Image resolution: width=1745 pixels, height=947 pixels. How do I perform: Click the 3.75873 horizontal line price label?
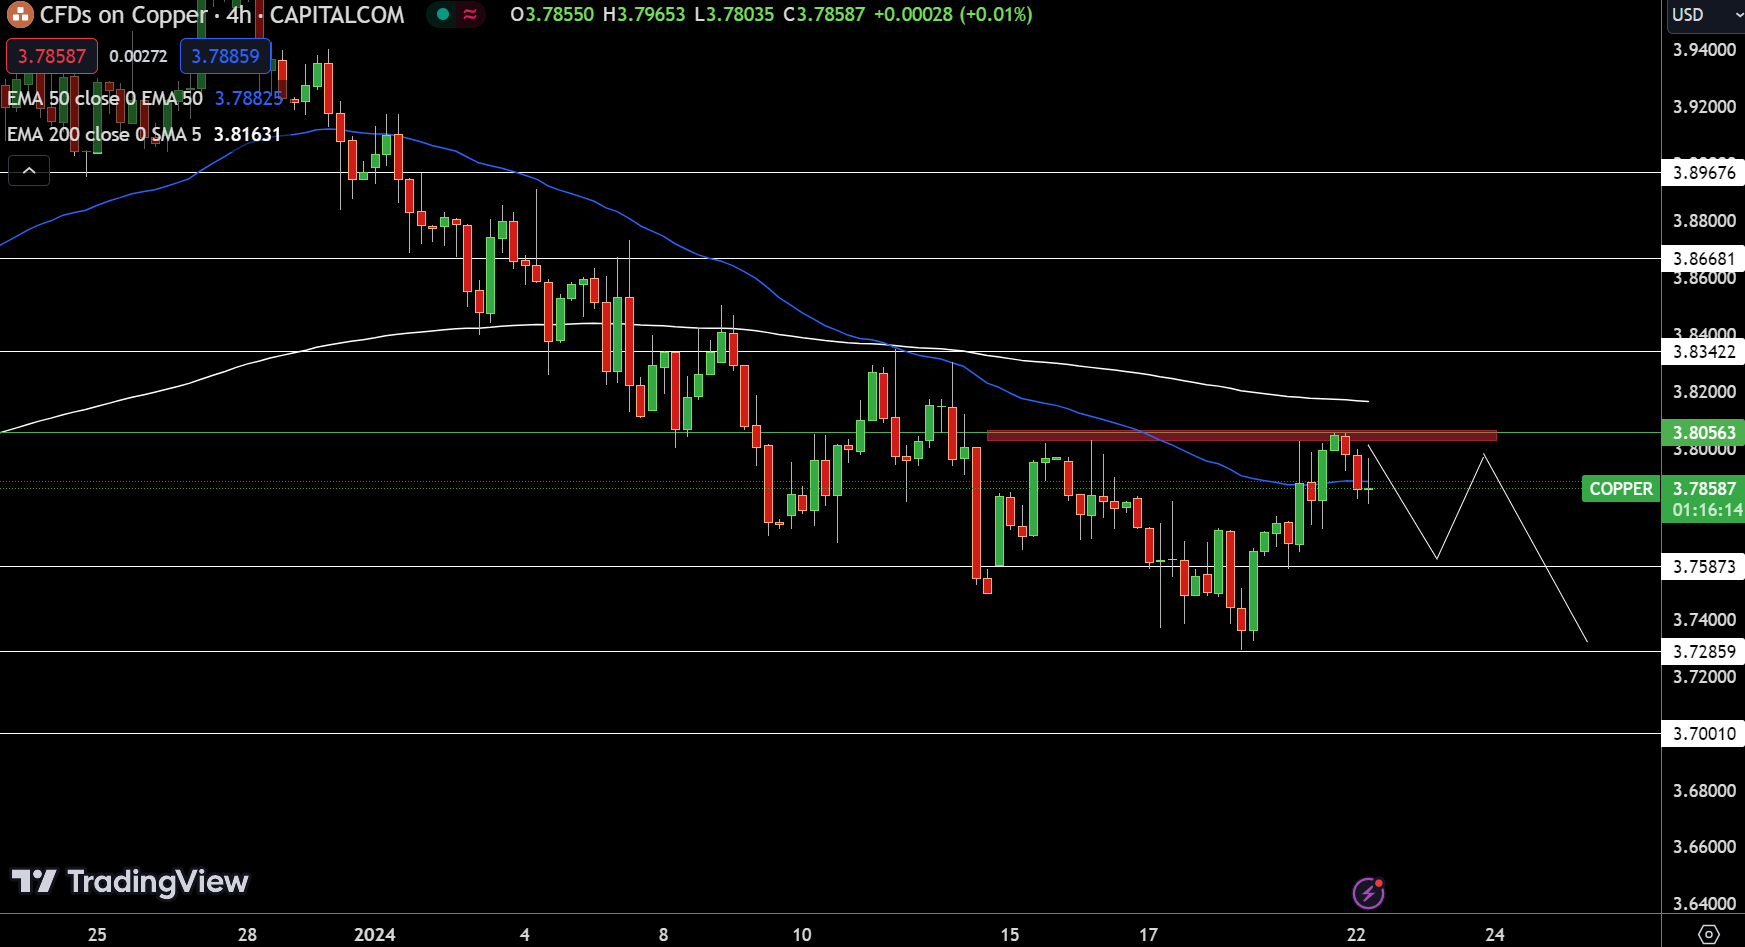pyautogui.click(x=1704, y=566)
